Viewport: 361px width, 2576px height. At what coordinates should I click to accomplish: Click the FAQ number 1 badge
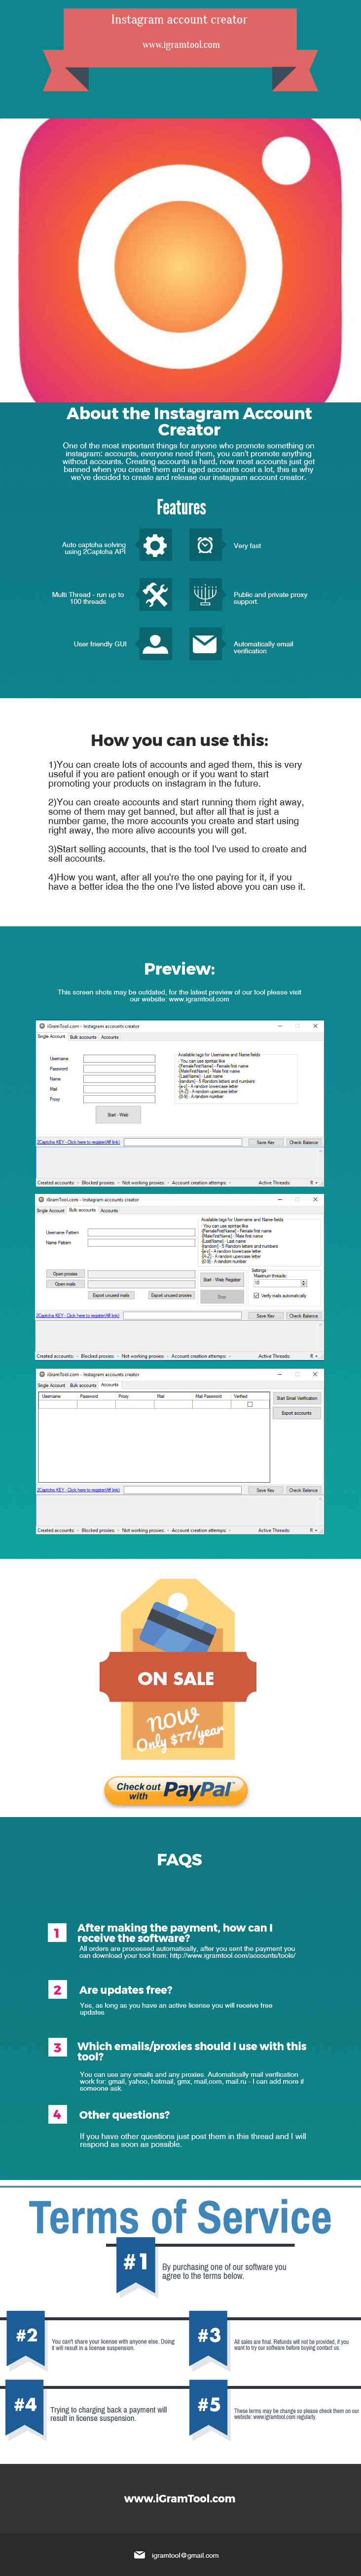point(57,1933)
